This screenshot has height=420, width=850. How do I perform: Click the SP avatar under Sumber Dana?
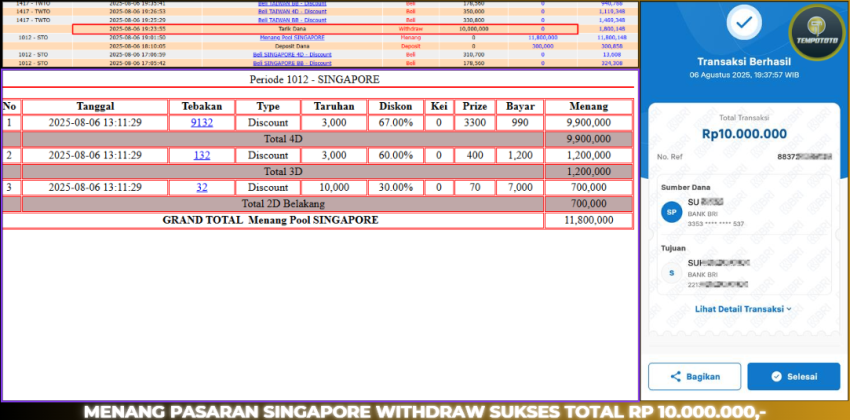coord(672,212)
